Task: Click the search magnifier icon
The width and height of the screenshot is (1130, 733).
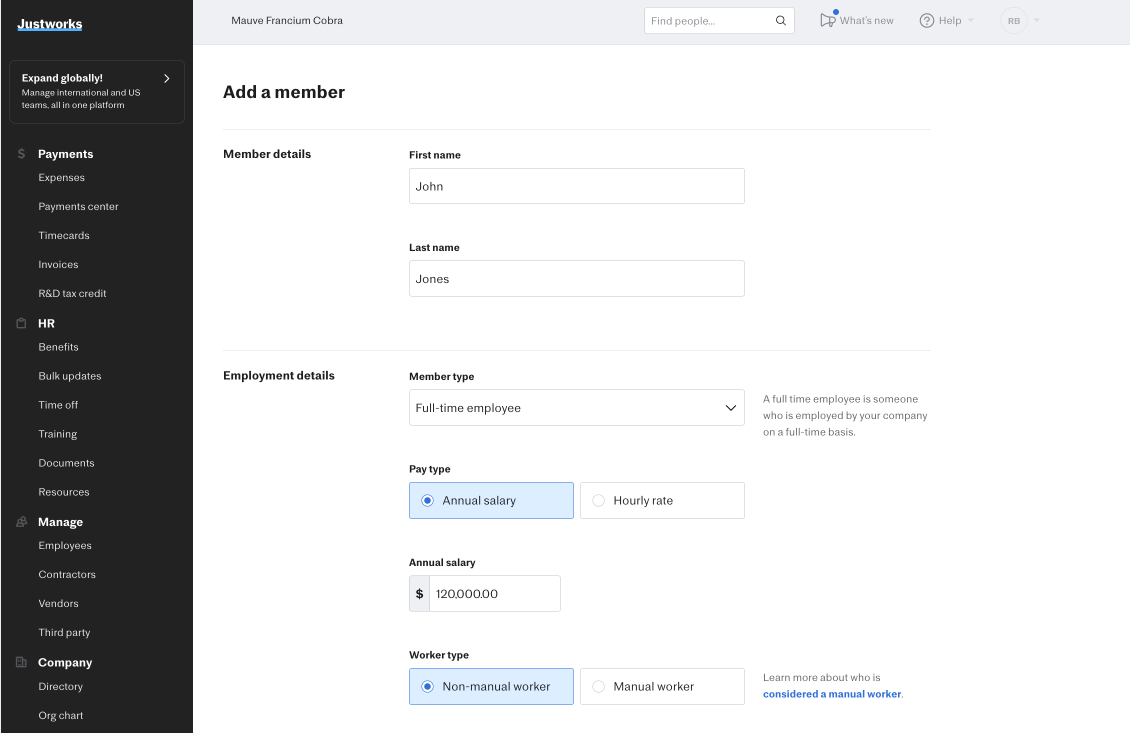Action: tap(781, 21)
